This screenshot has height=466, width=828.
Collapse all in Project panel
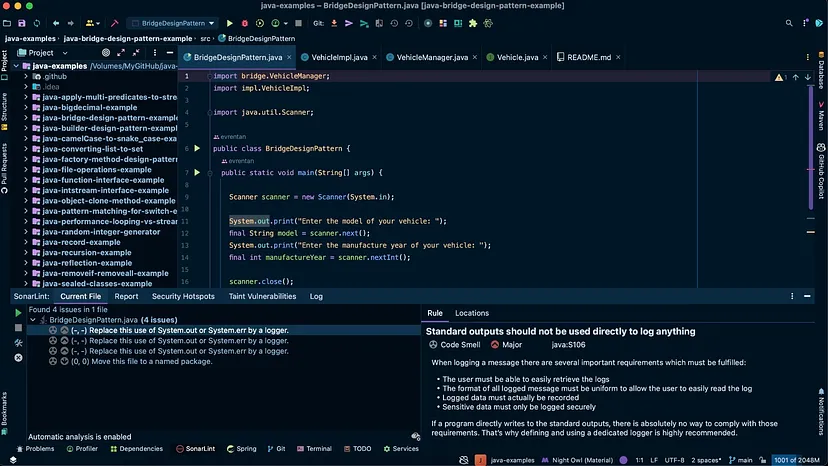tap(136, 53)
